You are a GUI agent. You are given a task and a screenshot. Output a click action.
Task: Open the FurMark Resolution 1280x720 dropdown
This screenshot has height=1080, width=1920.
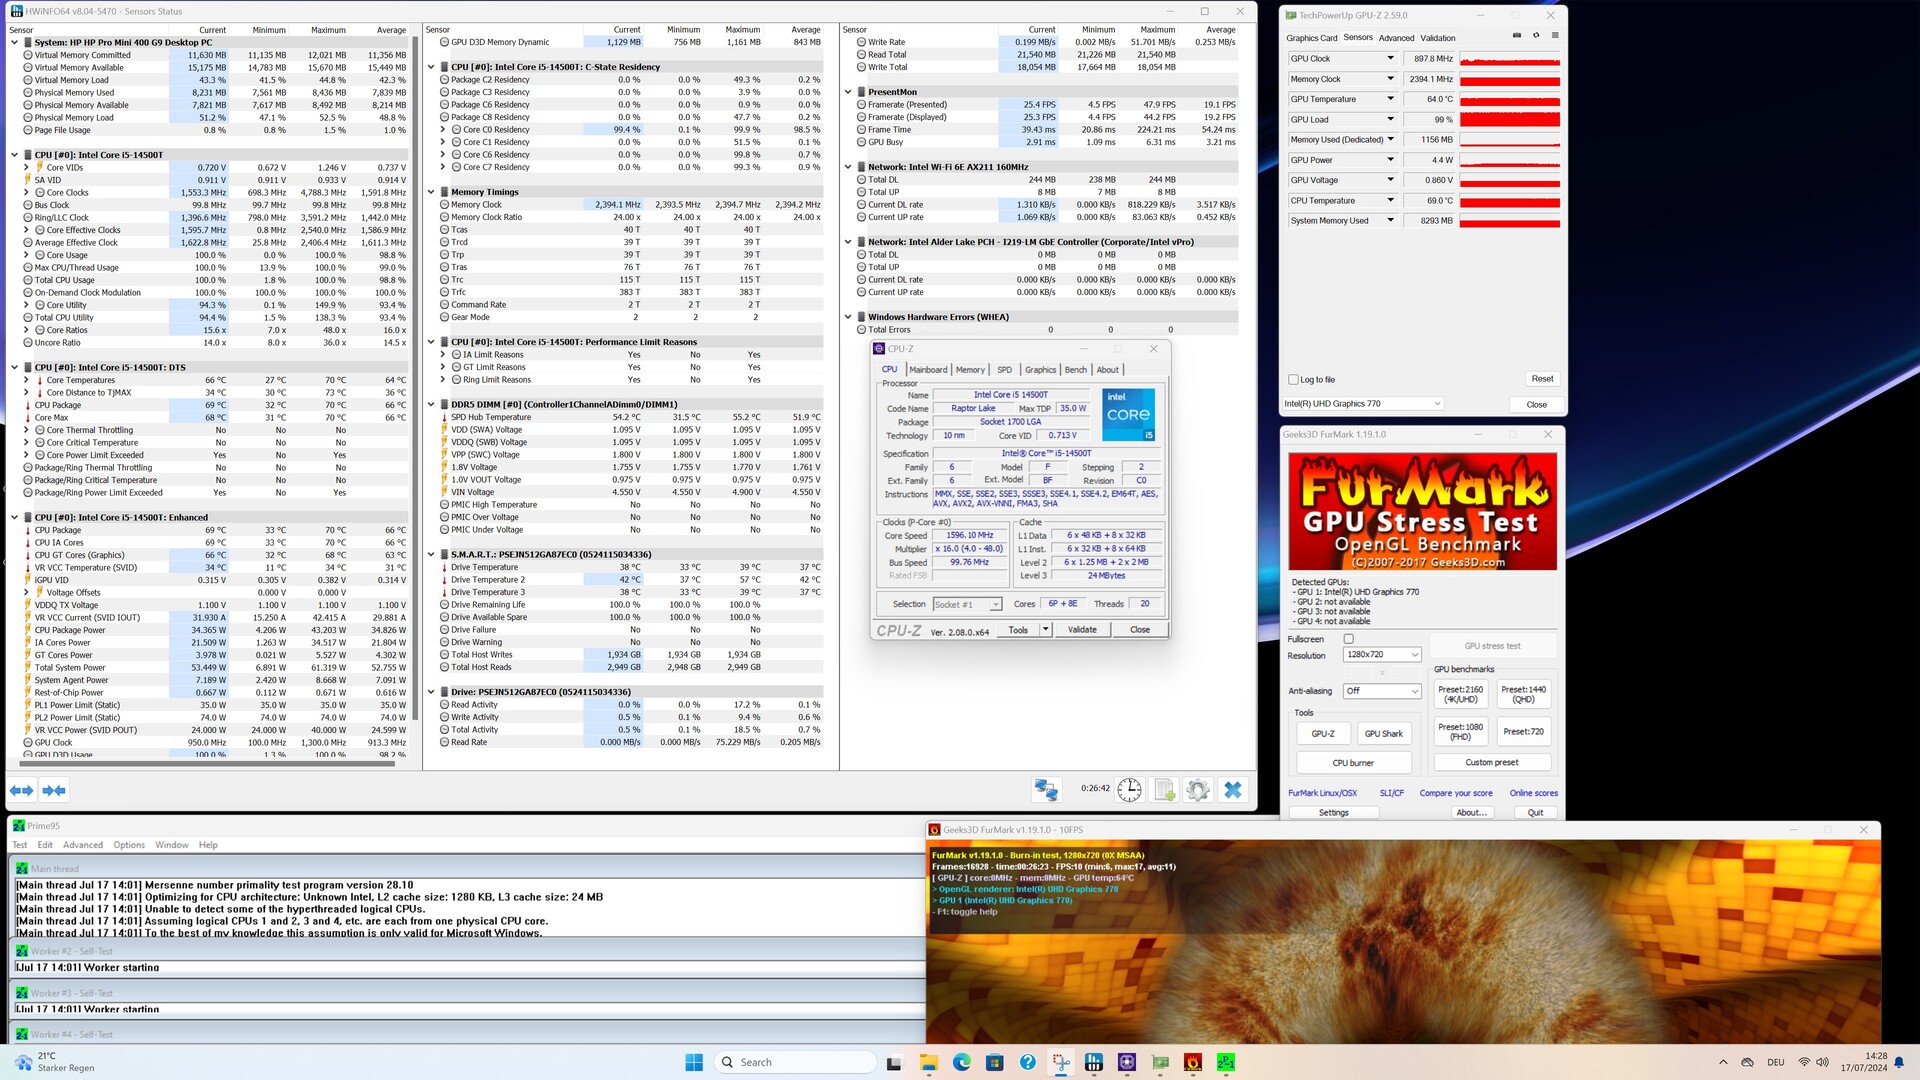1382,655
